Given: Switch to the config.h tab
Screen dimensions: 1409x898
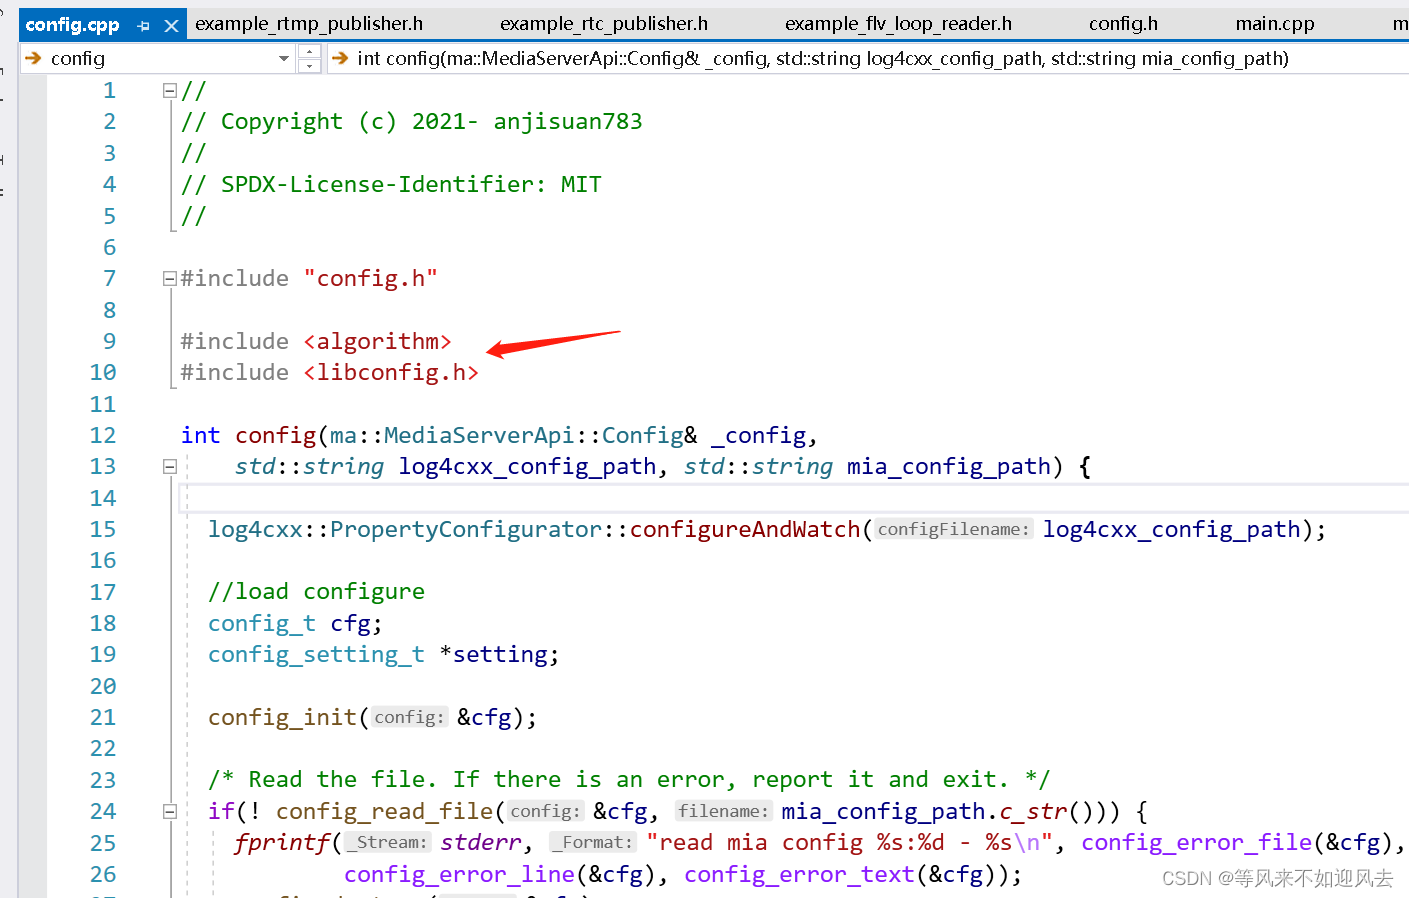Looking at the screenshot, I should click(x=1122, y=23).
